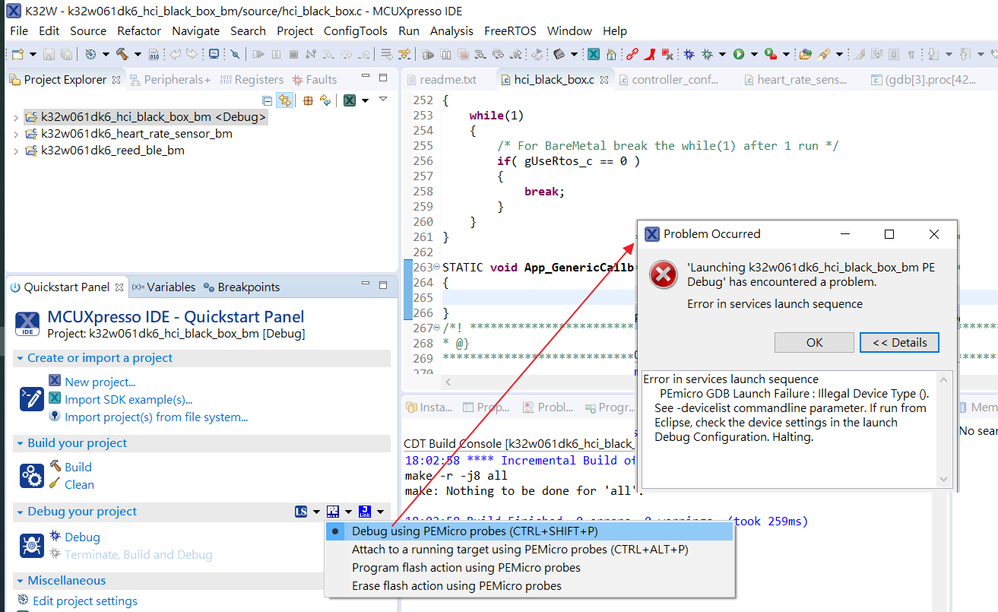
Task: Close the hci_black_box.c editor tab
Action: tap(604, 80)
